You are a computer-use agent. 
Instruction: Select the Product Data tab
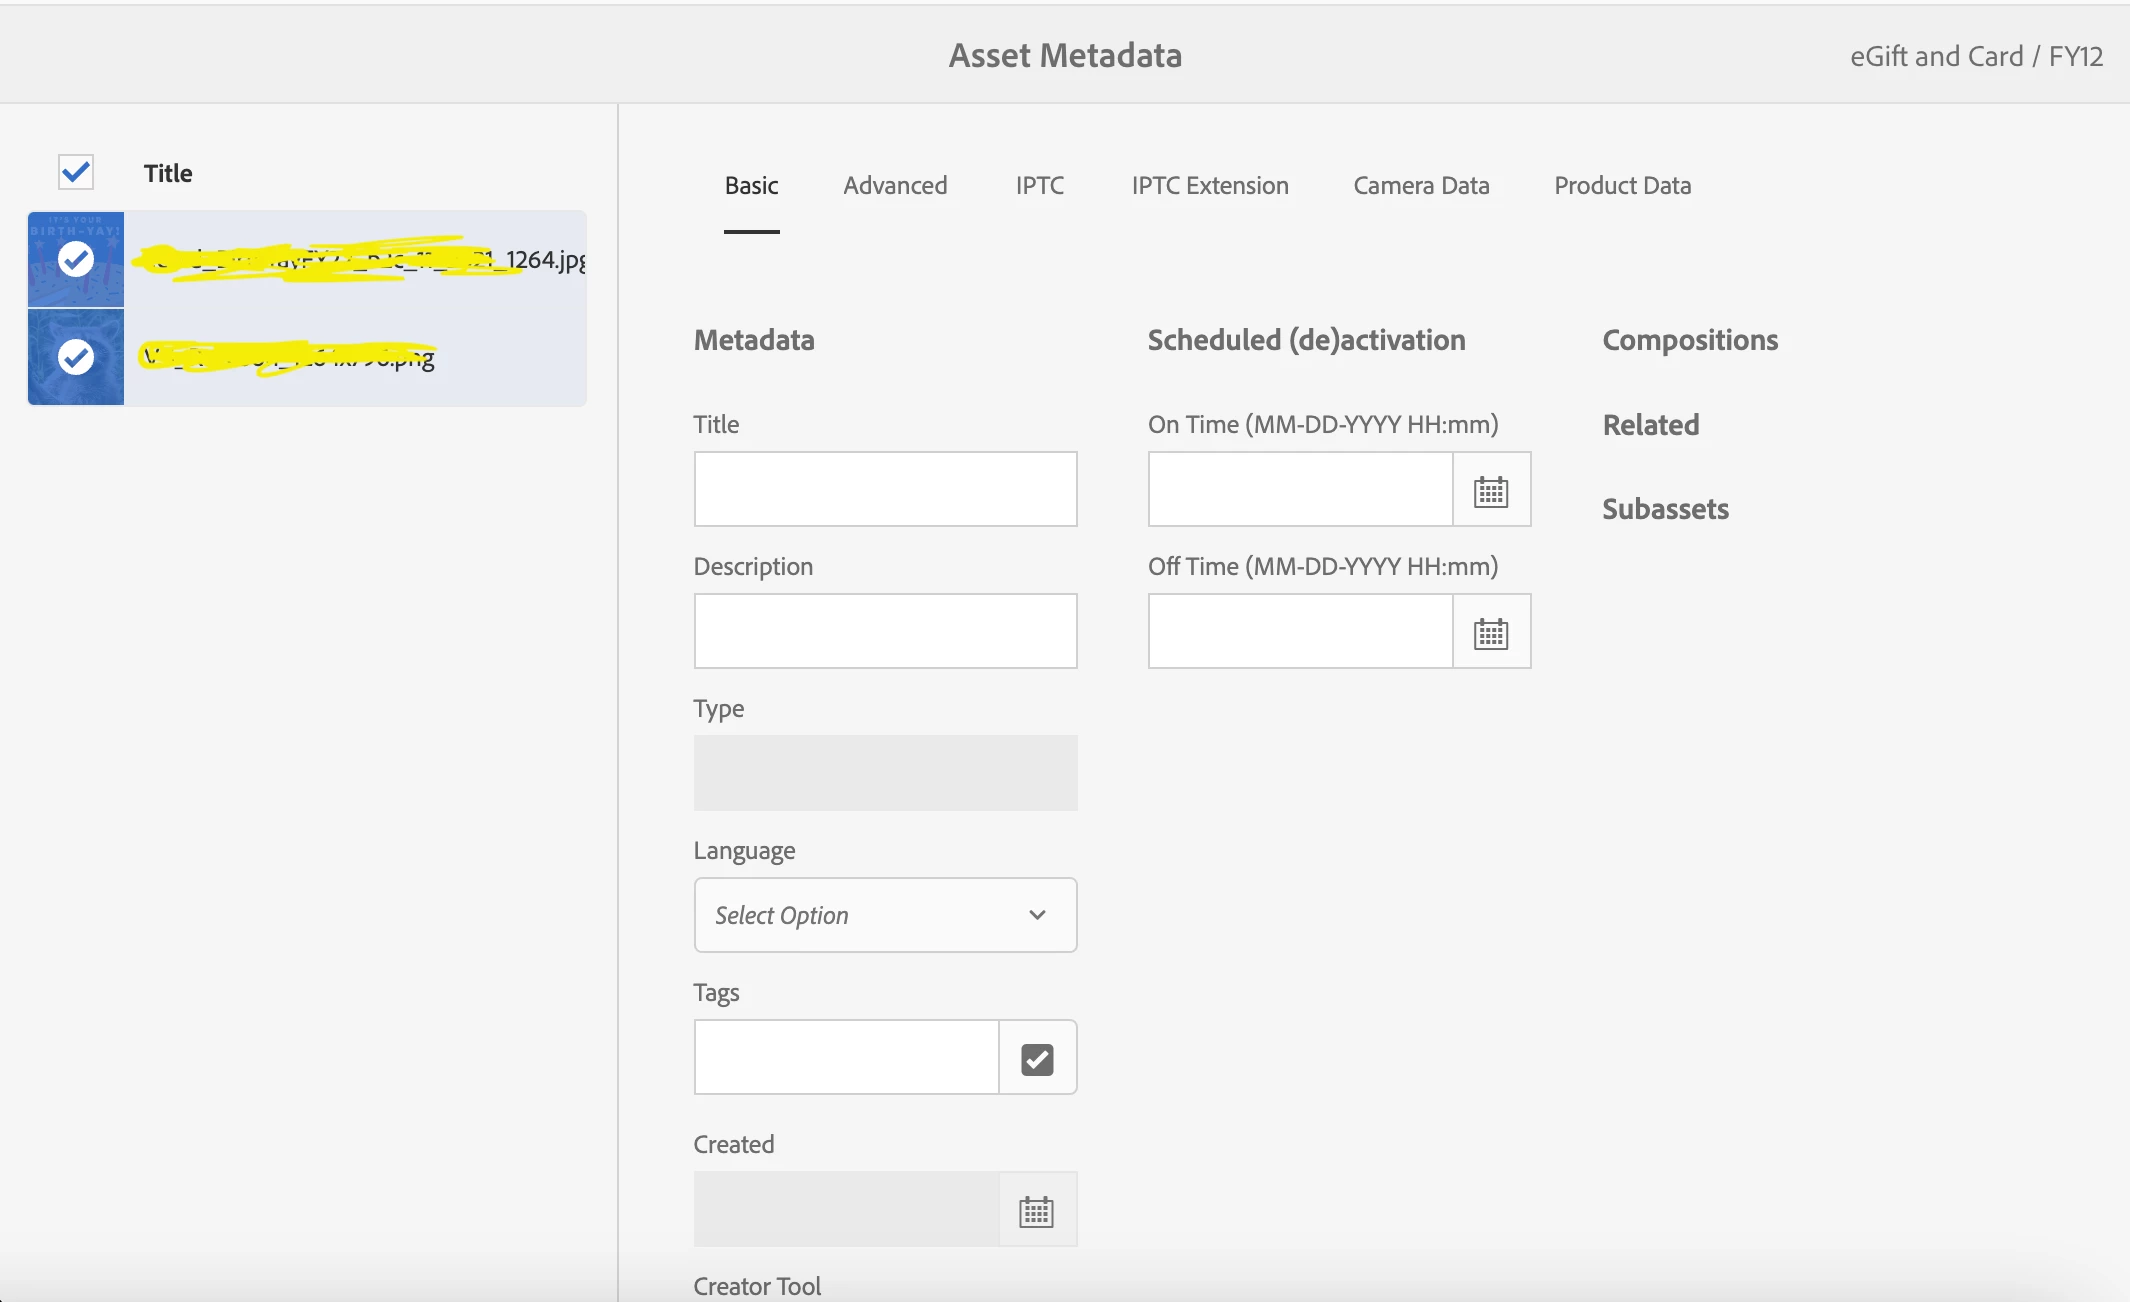pyautogui.click(x=1622, y=186)
